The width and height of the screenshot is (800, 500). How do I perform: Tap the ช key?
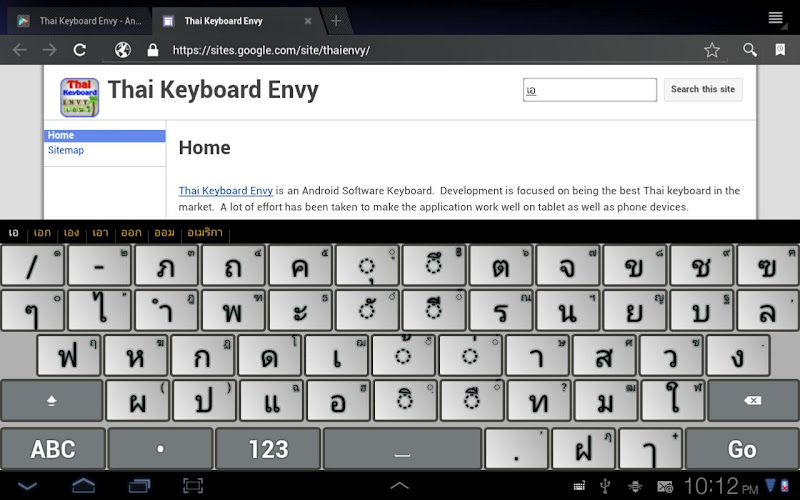click(701, 266)
